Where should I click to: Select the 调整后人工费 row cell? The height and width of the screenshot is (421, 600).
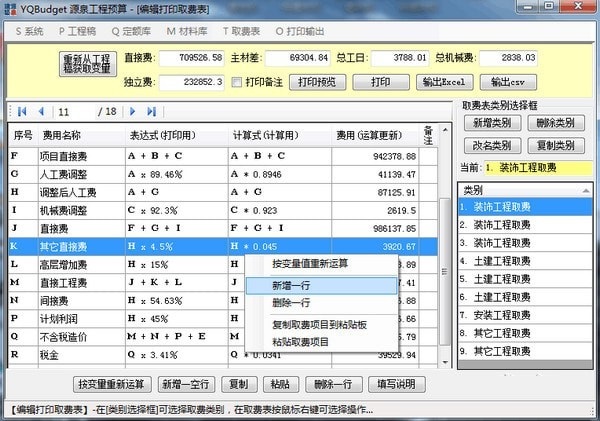[x=82, y=192]
